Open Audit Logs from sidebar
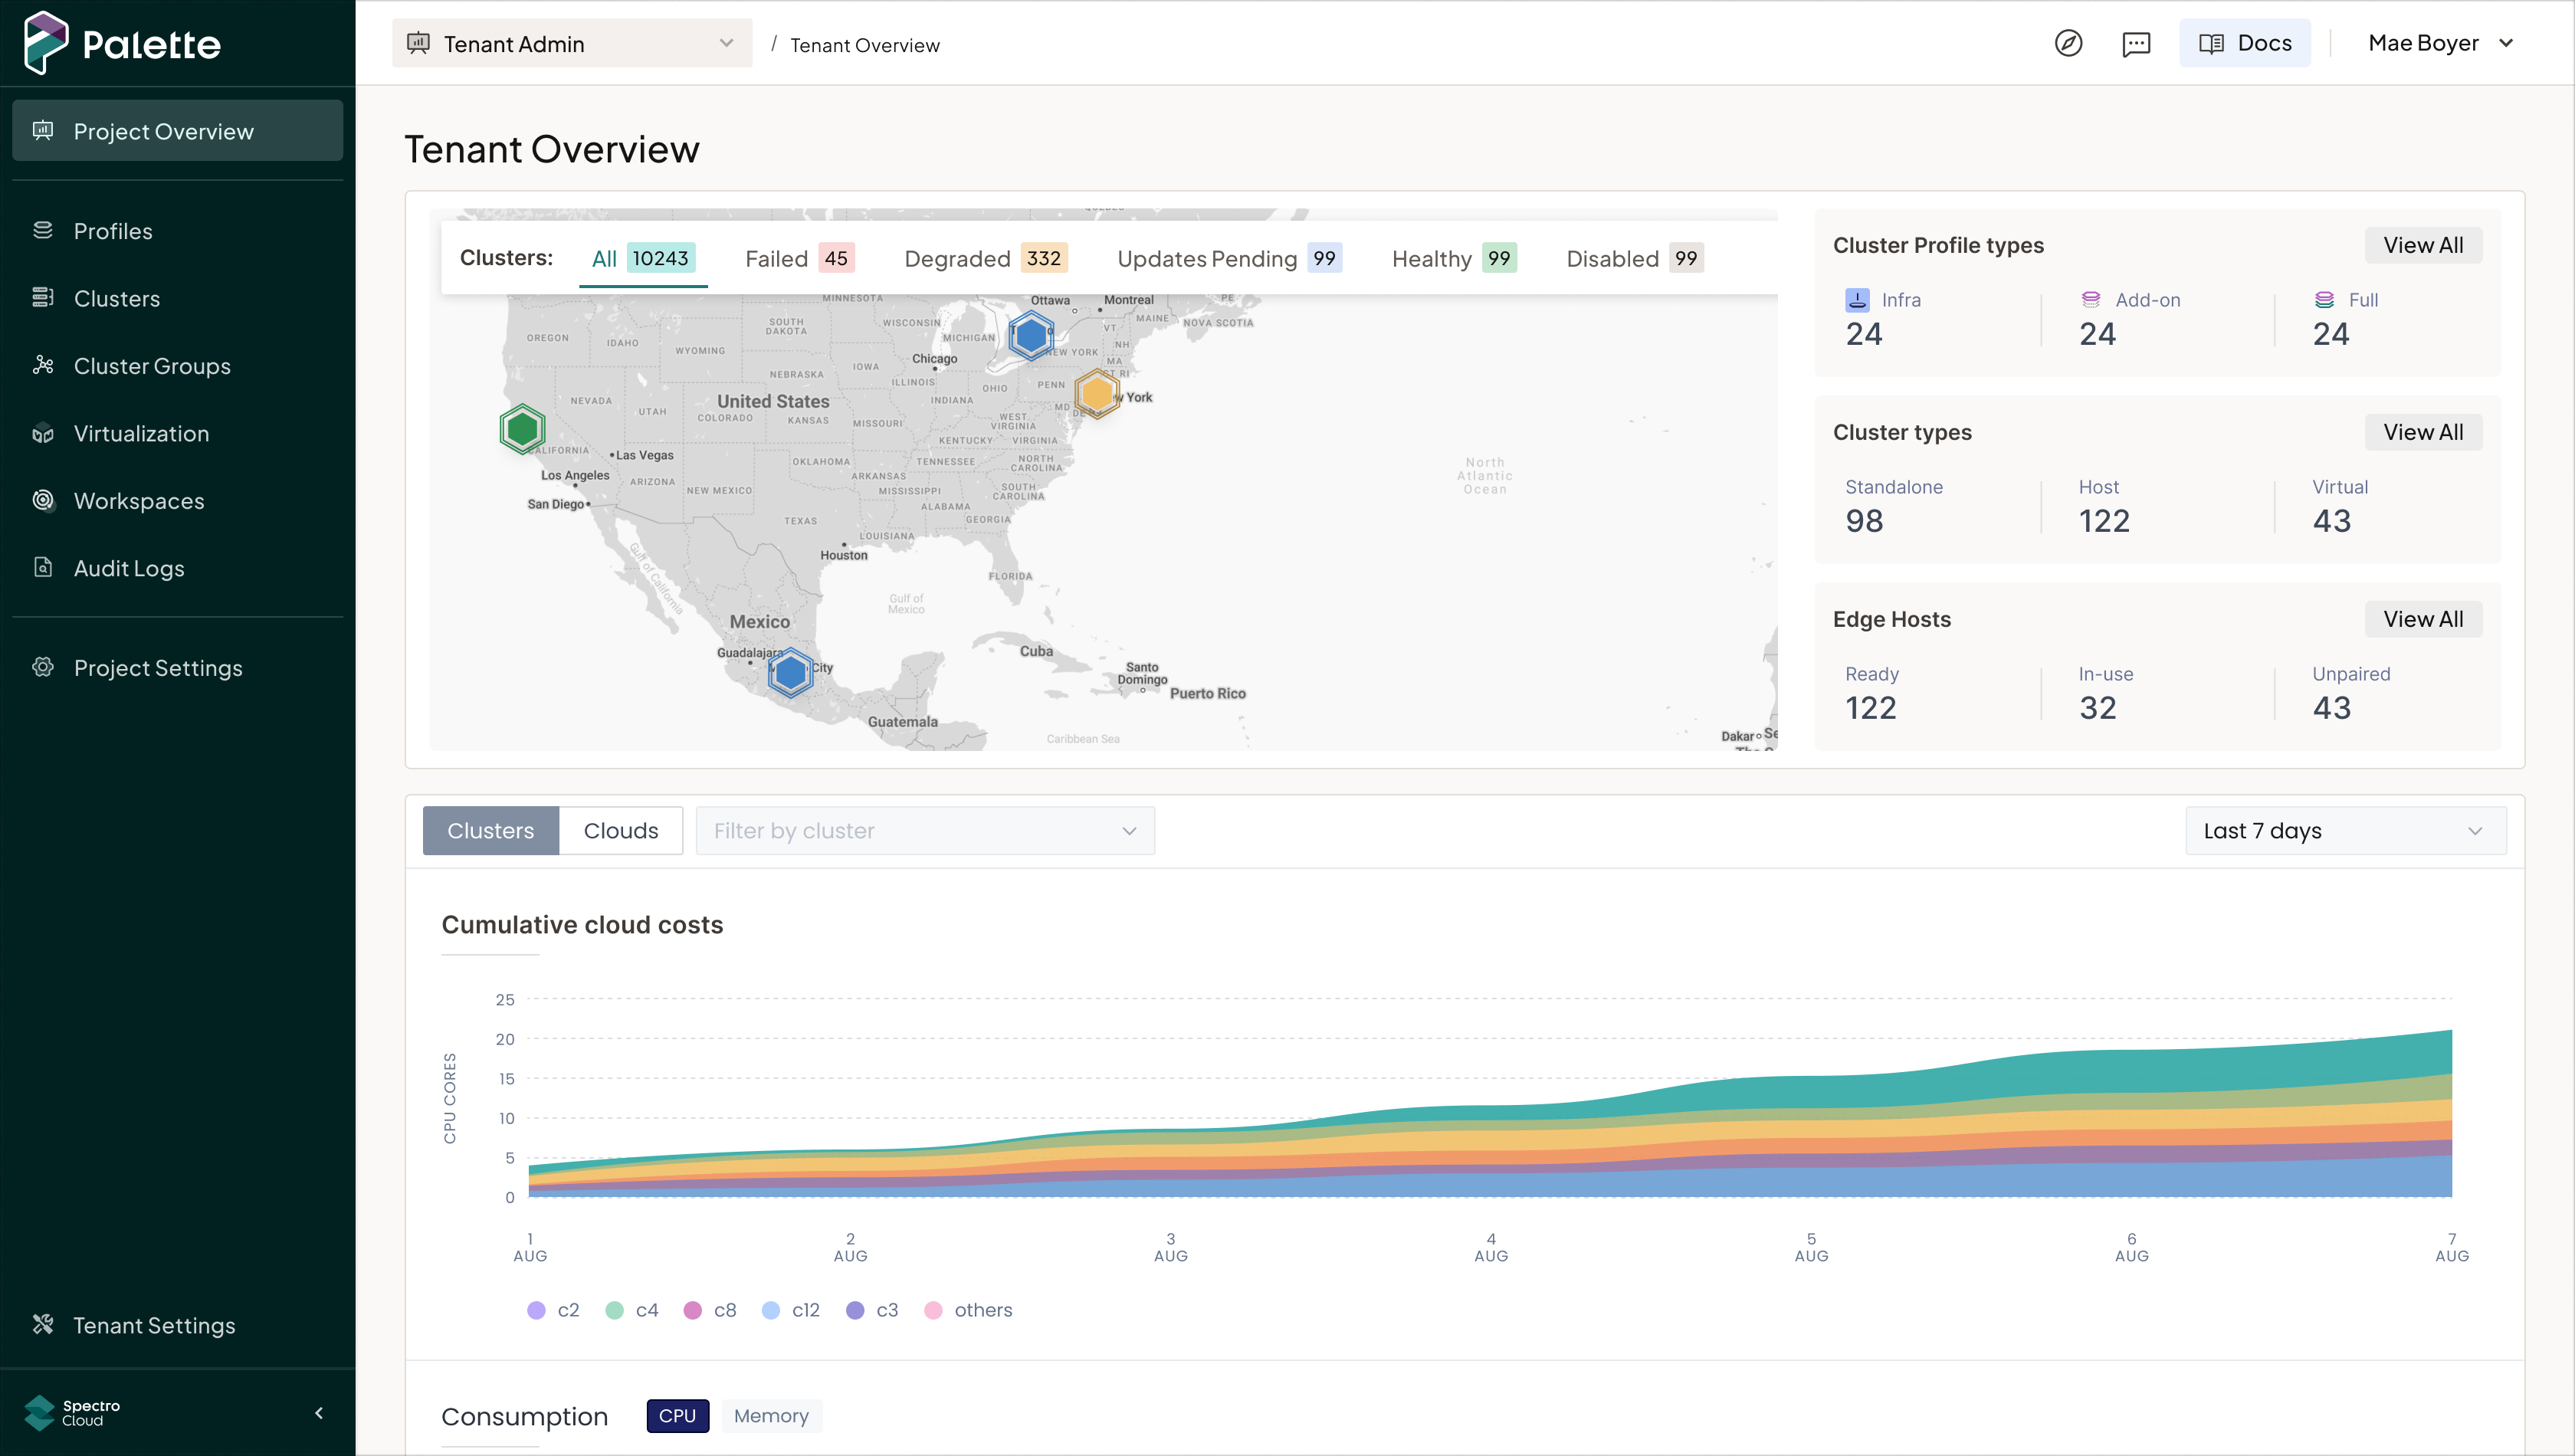 point(128,568)
